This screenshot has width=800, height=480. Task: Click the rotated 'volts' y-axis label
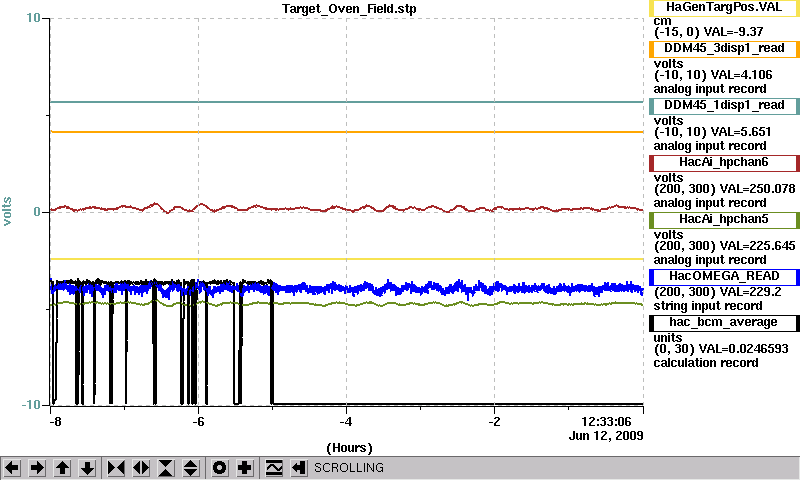tap(7, 211)
